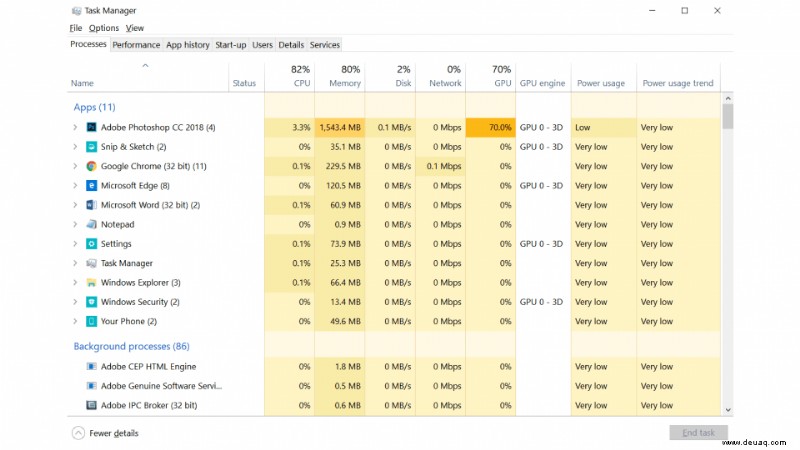Image resolution: width=800 pixels, height=450 pixels.
Task: Click the Microsoft Word process icon
Action: (x=91, y=205)
